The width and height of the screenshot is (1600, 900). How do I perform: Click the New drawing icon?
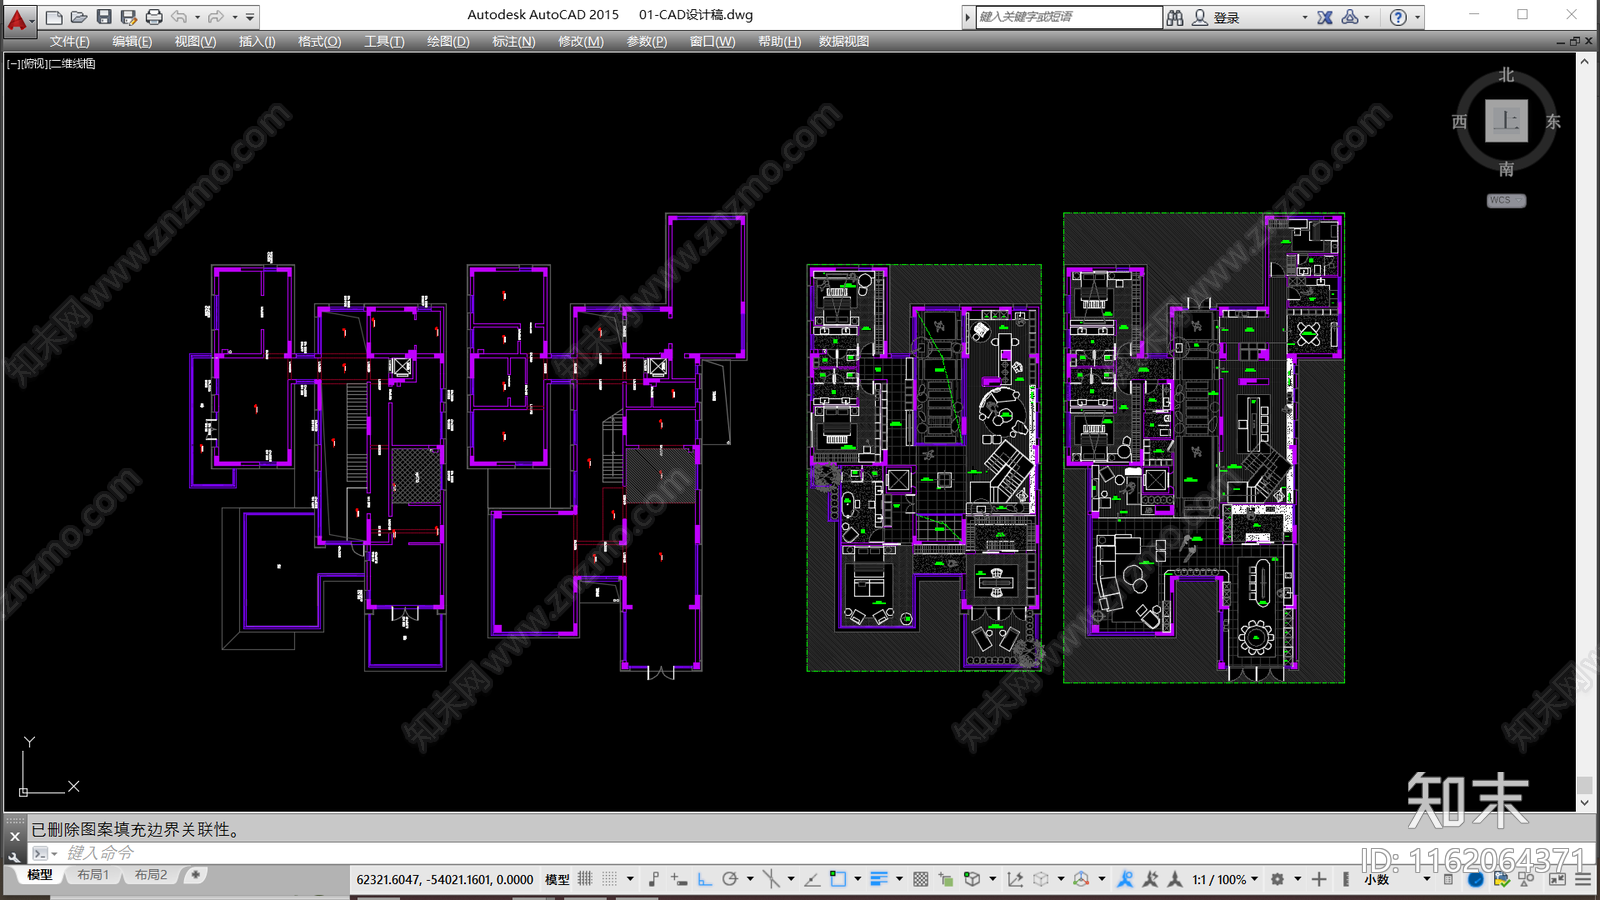click(x=54, y=17)
